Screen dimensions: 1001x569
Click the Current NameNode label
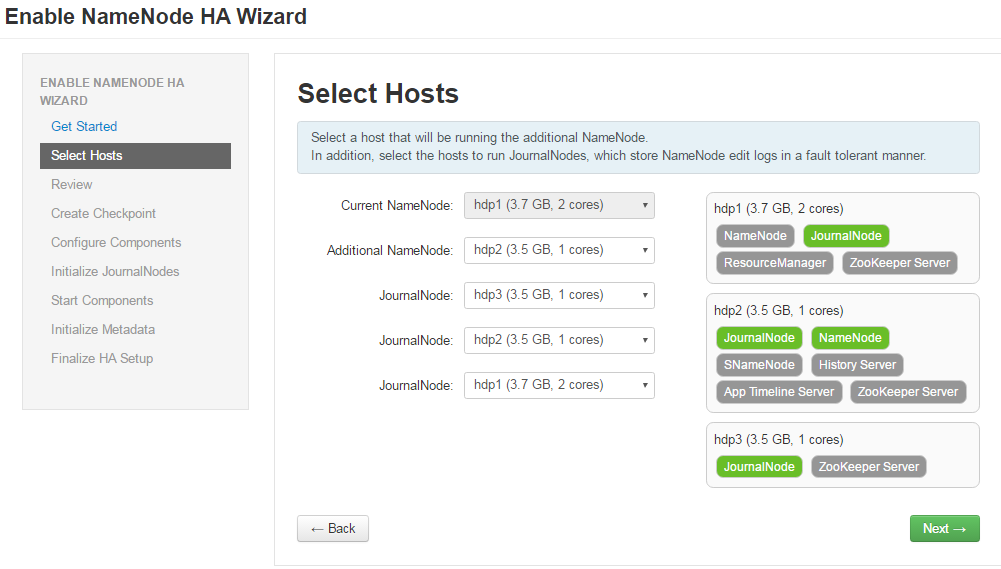click(396, 206)
